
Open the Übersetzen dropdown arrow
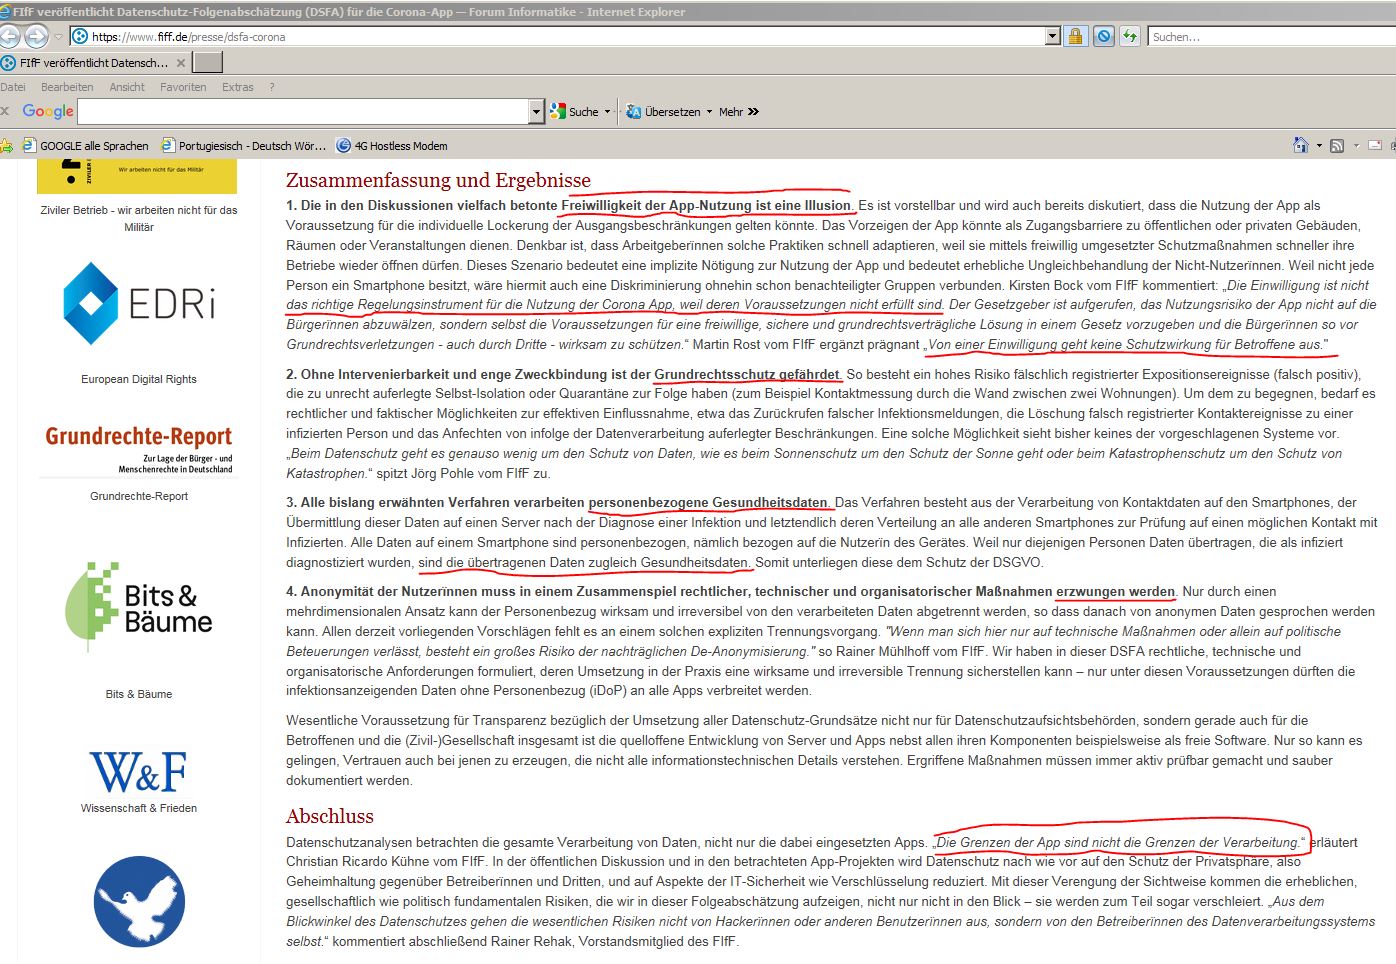(x=709, y=112)
